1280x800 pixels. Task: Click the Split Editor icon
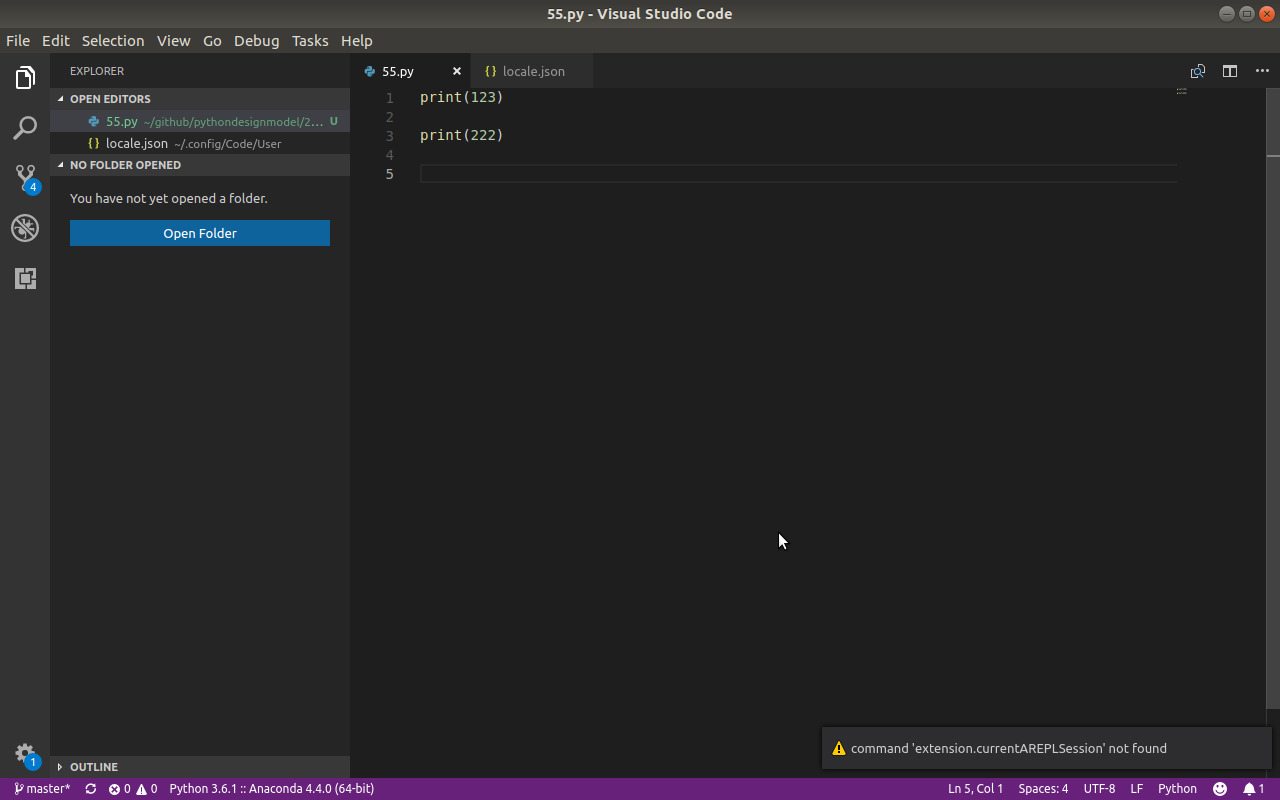[x=1229, y=71]
